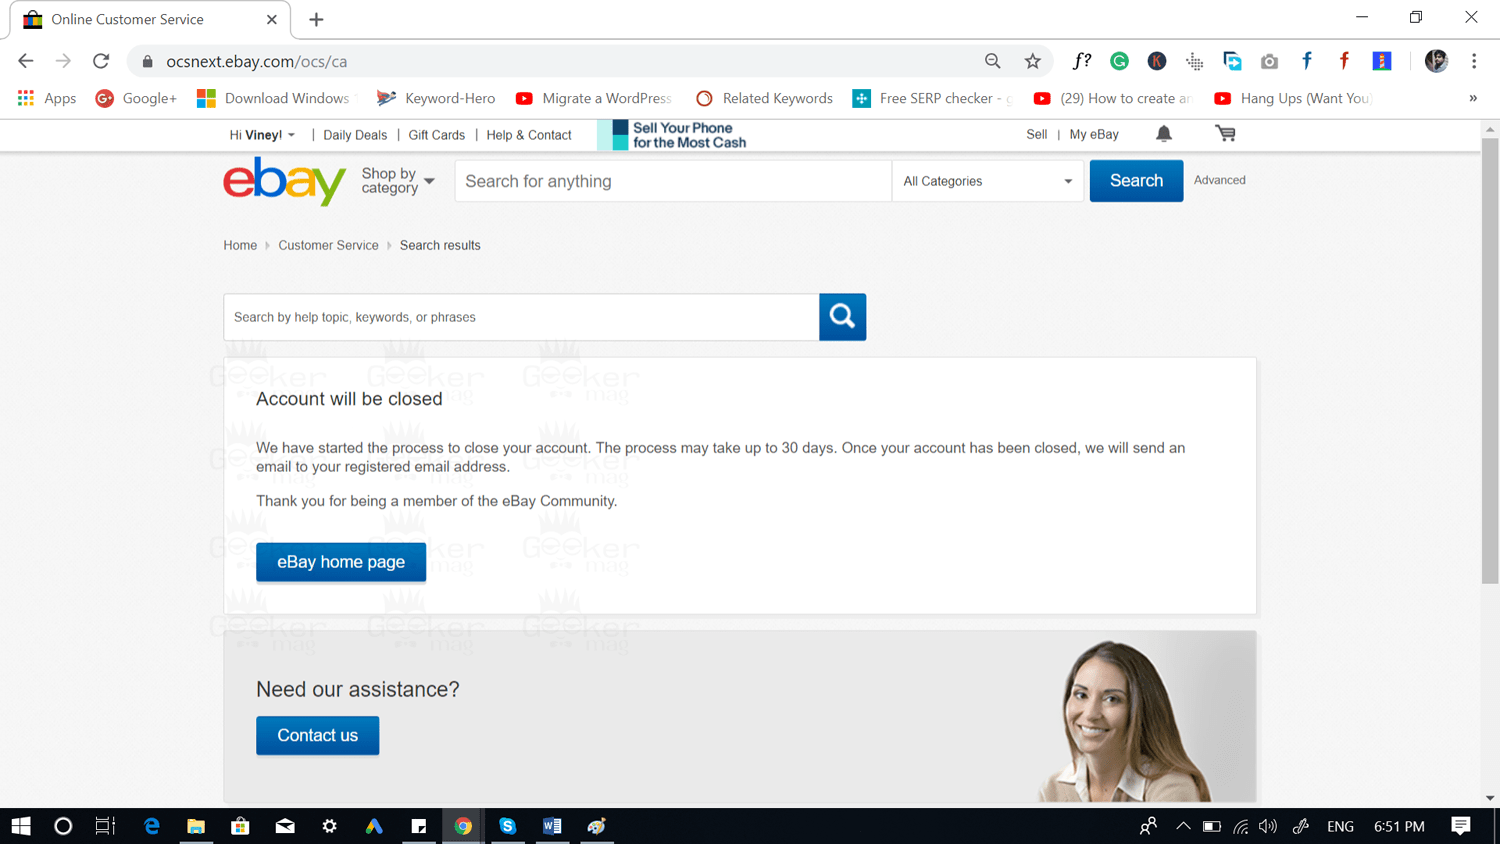Show more bookmarks with the overflow chevron
This screenshot has height=844, width=1500.
(1473, 98)
